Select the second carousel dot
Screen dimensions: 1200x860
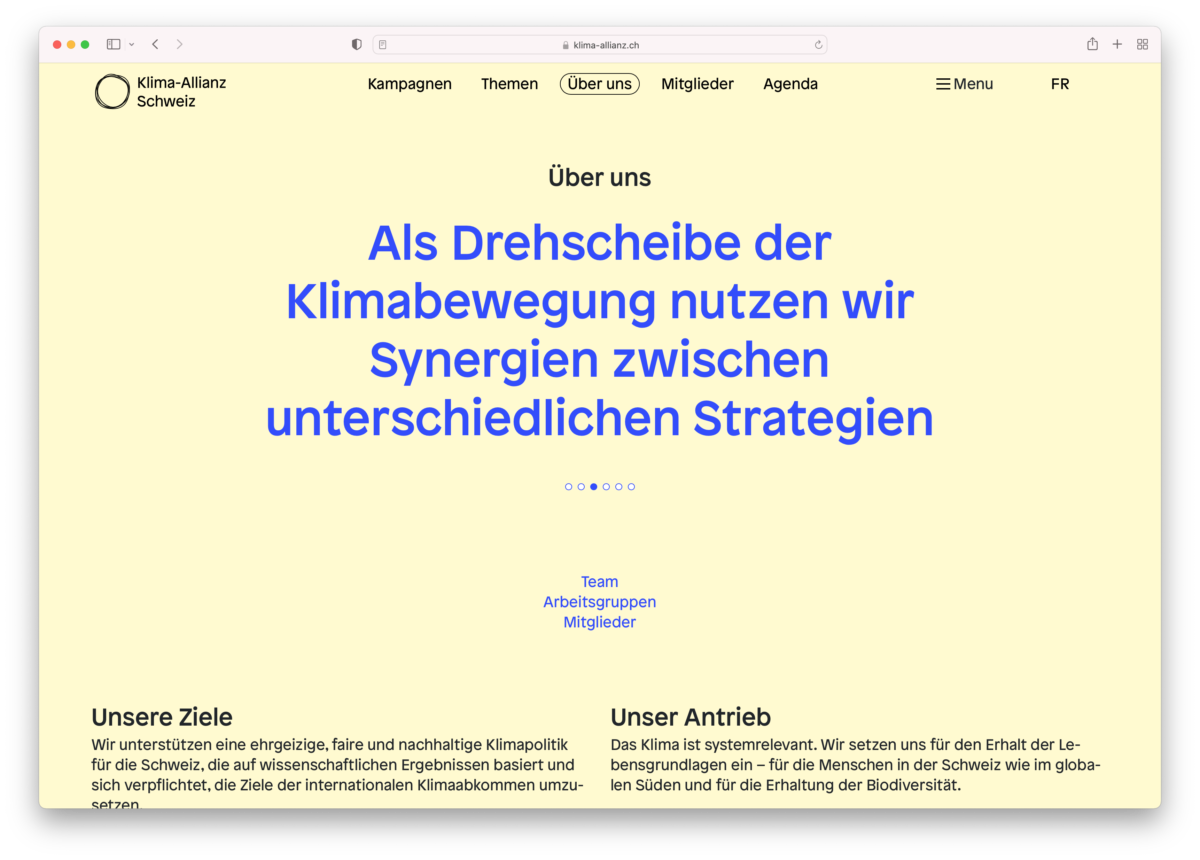581,487
